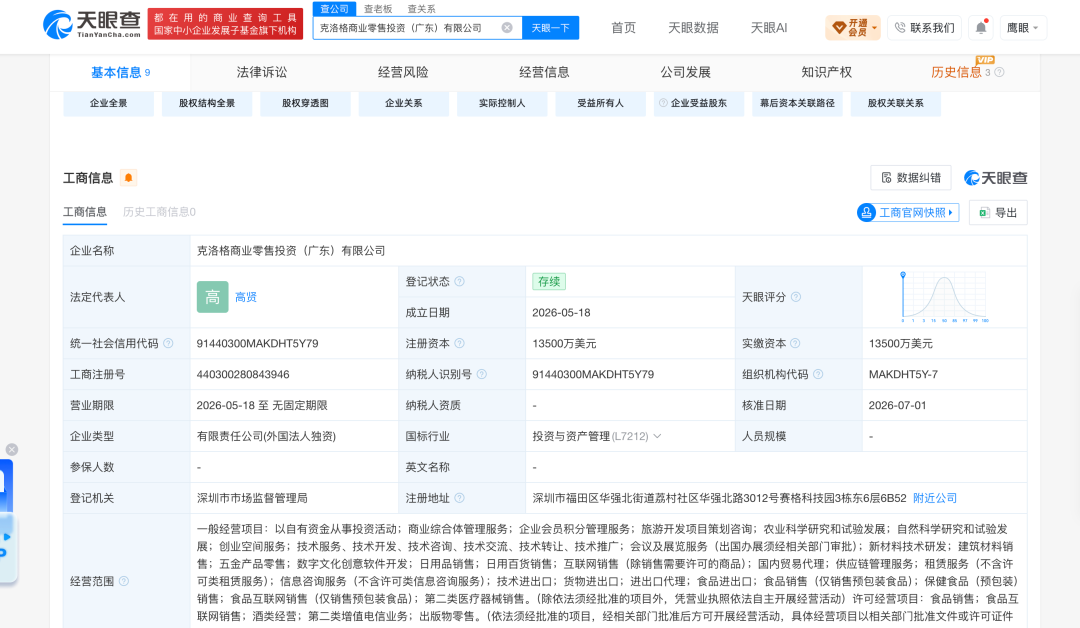Click the help icon next to 组织机构代码
The height and width of the screenshot is (628, 1080).
pyautogui.click(x=818, y=374)
